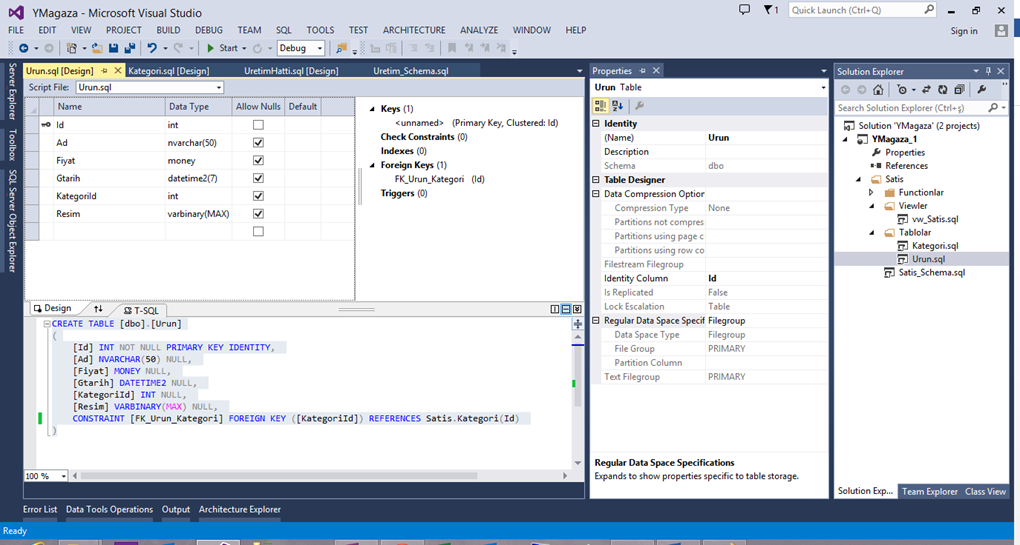Toggle Allow Nulls checkbox for Id column
This screenshot has width=1020, height=545.
coord(258,125)
